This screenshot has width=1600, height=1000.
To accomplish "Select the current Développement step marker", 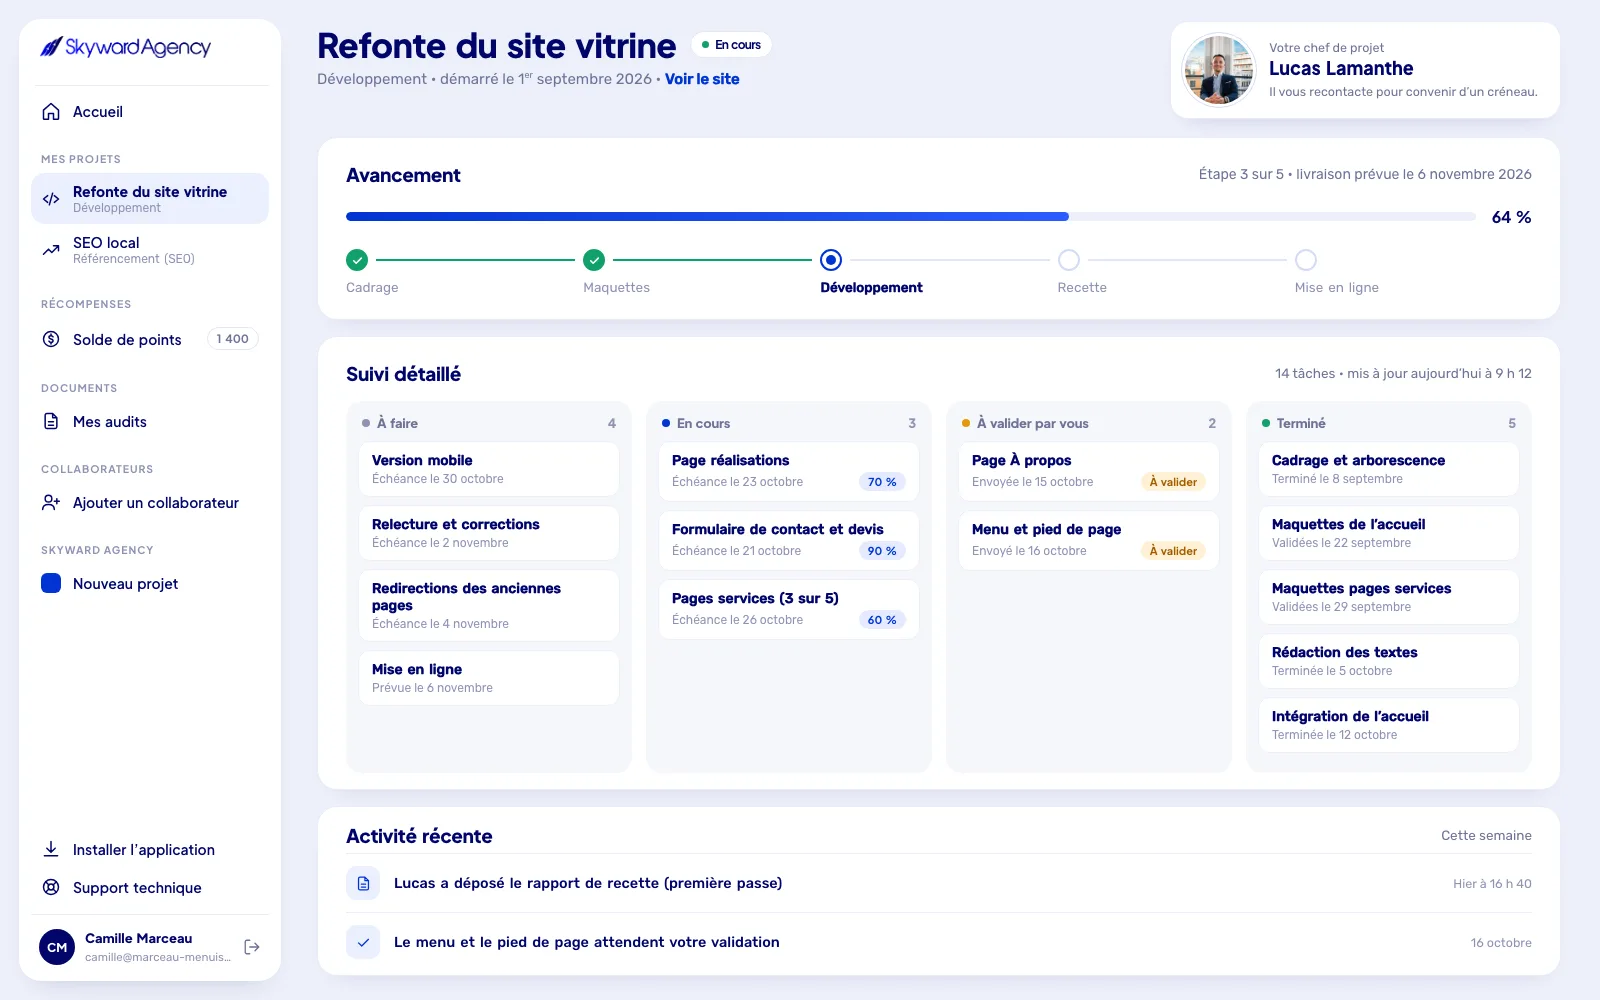I will coord(831,260).
